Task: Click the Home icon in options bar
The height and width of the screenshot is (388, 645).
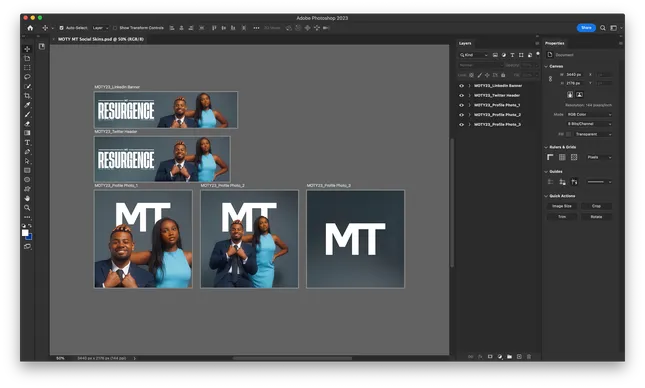Action: click(x=30, y=28)
